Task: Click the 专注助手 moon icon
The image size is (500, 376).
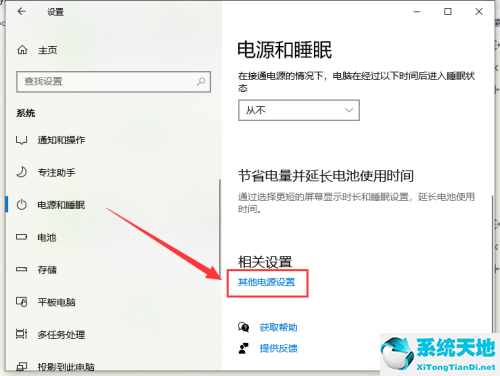Action: tap(22, 172)
